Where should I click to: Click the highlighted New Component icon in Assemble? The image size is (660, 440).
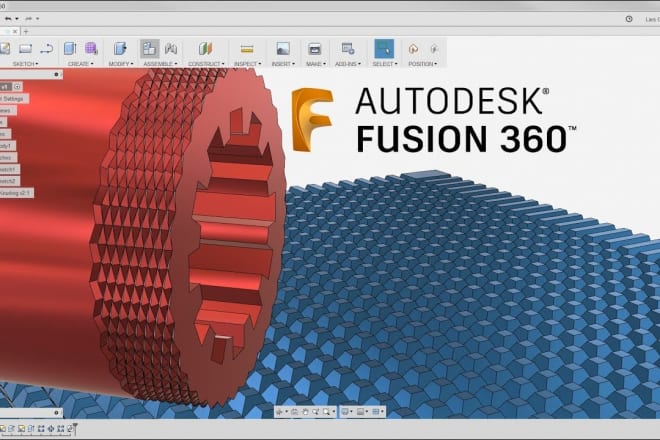(149, 49)
